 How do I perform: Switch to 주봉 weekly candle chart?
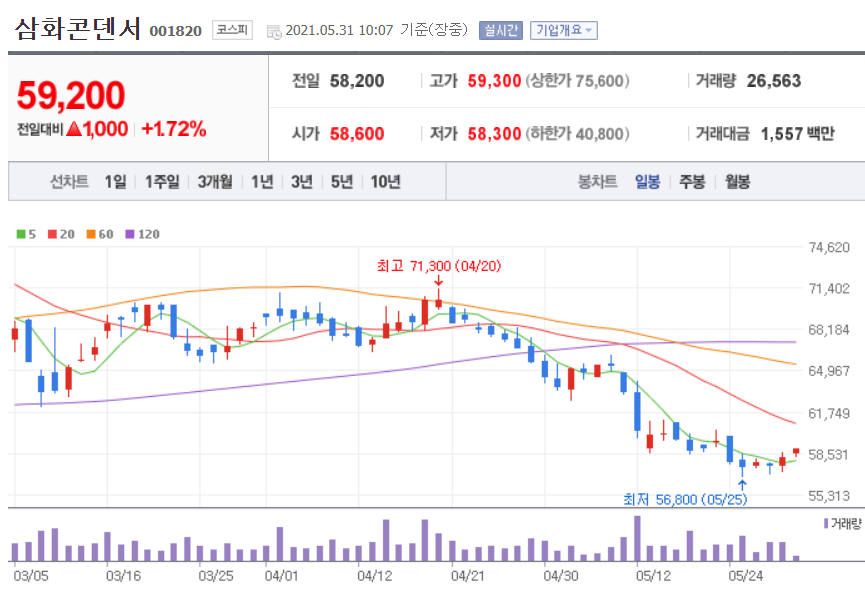[692, 182]
